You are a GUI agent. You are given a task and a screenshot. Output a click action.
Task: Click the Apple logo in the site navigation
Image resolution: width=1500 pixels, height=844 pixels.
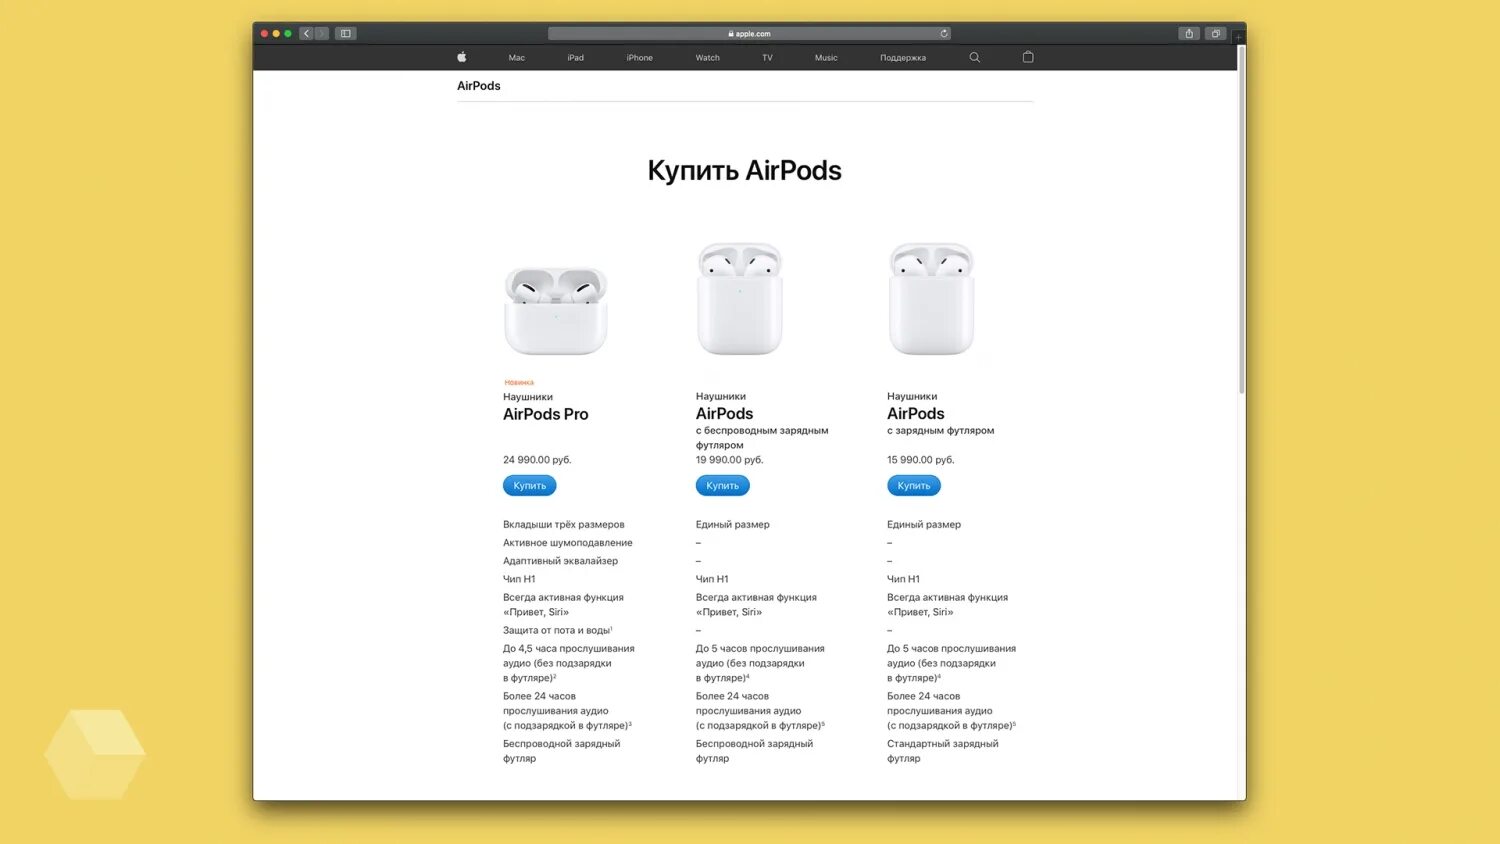coord(462,57)
